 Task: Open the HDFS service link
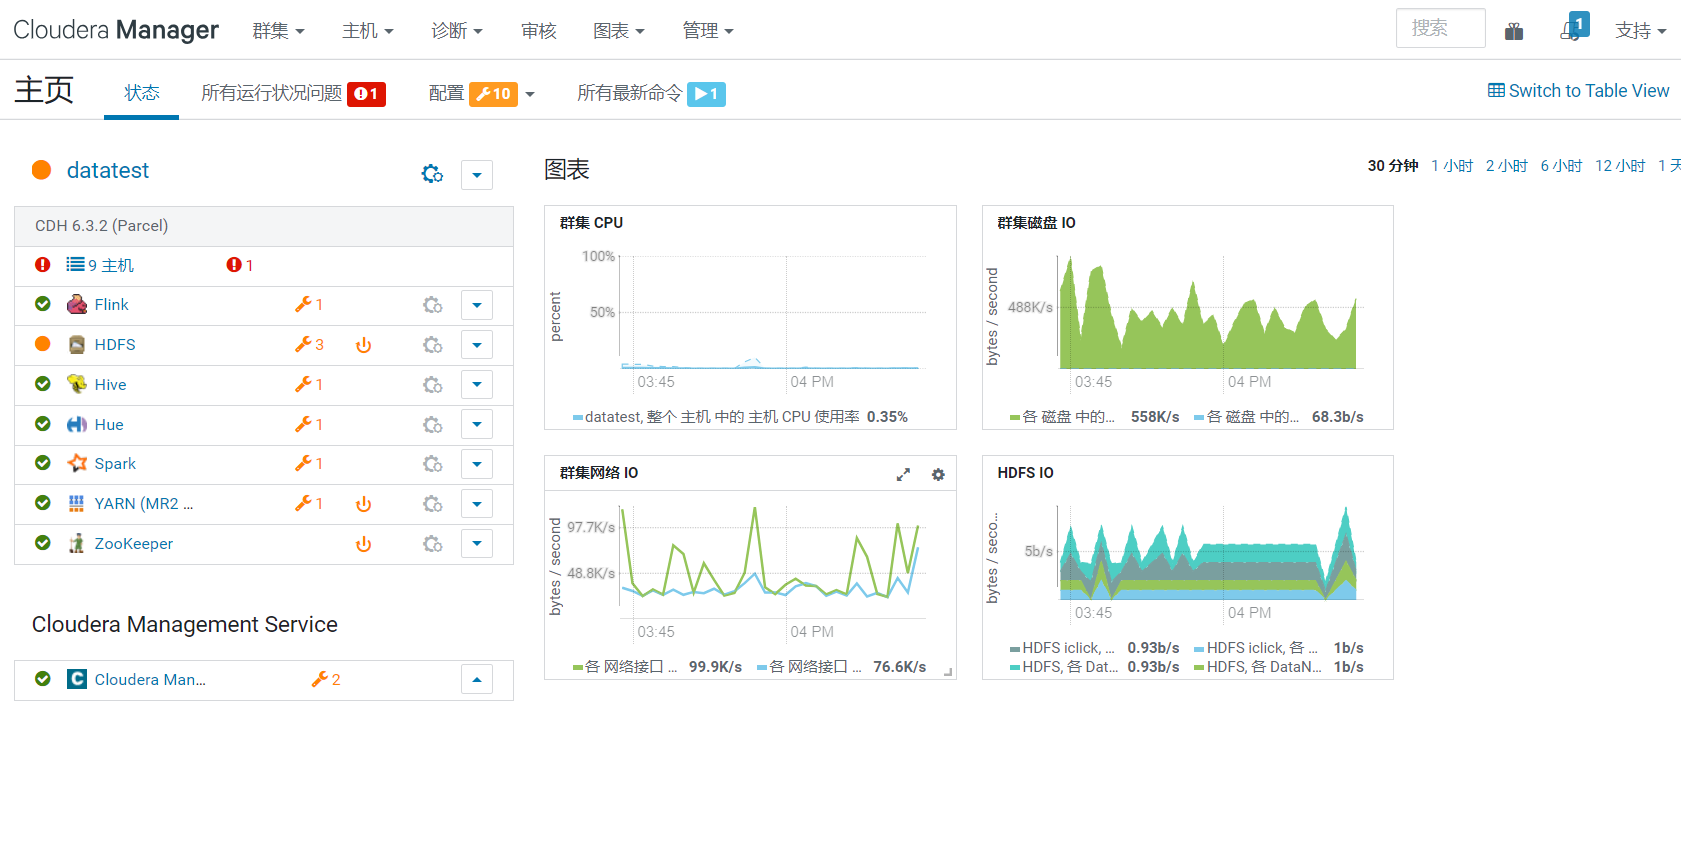tap(115, 345)
